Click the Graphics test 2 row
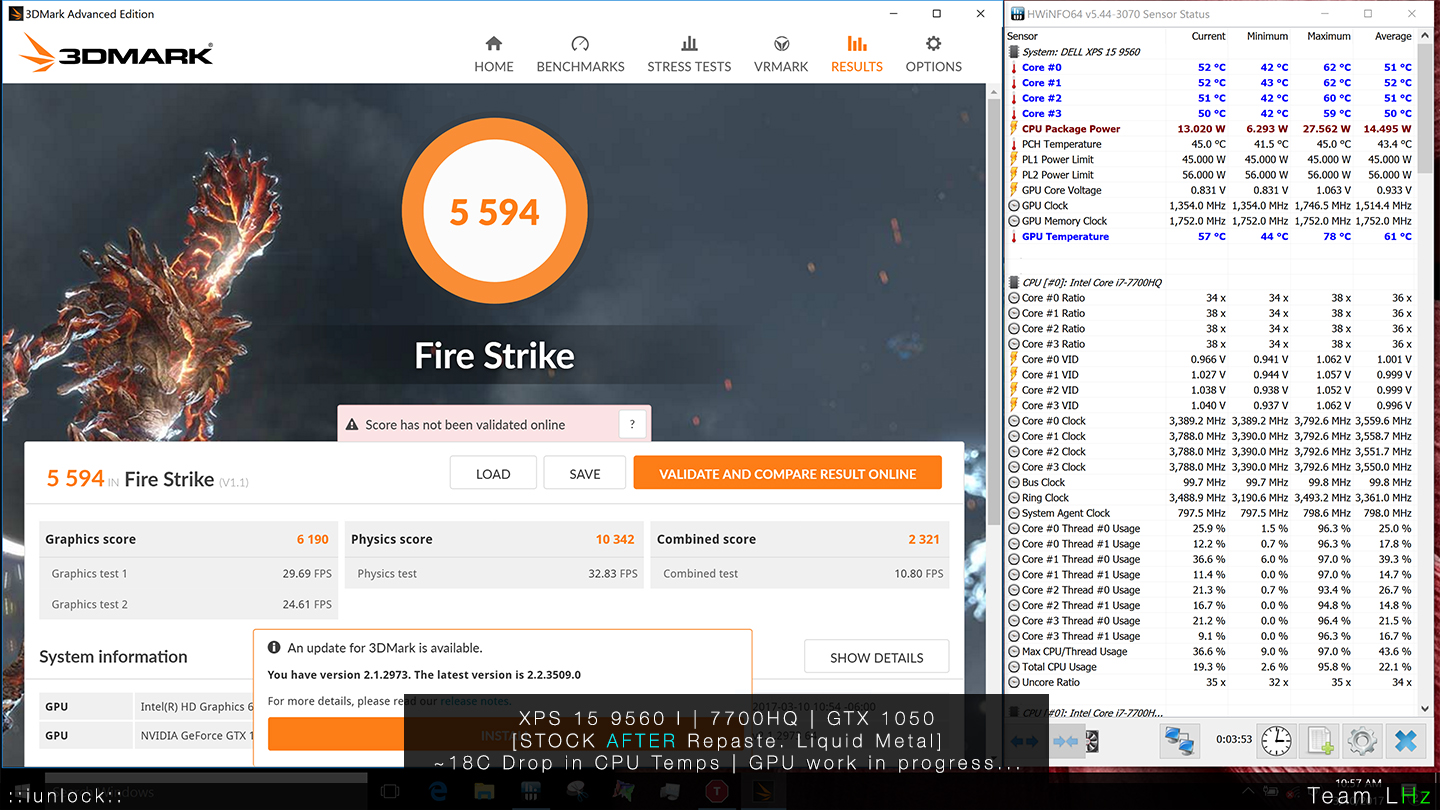 tap(189, 604)
